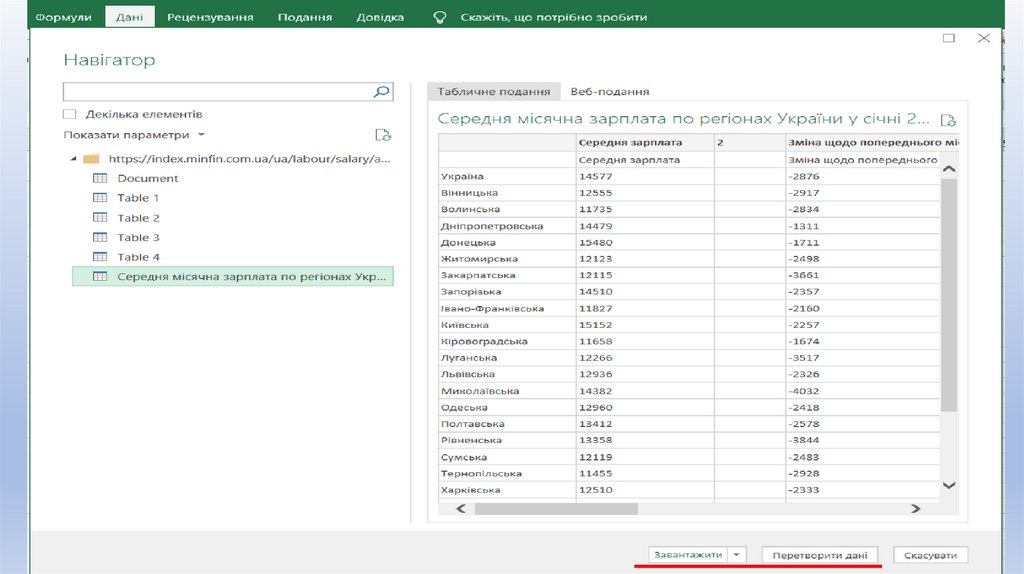Click the search magnifier icon in Navigator
Screen dimensions: 1024x574
click(x=381, y=92)
